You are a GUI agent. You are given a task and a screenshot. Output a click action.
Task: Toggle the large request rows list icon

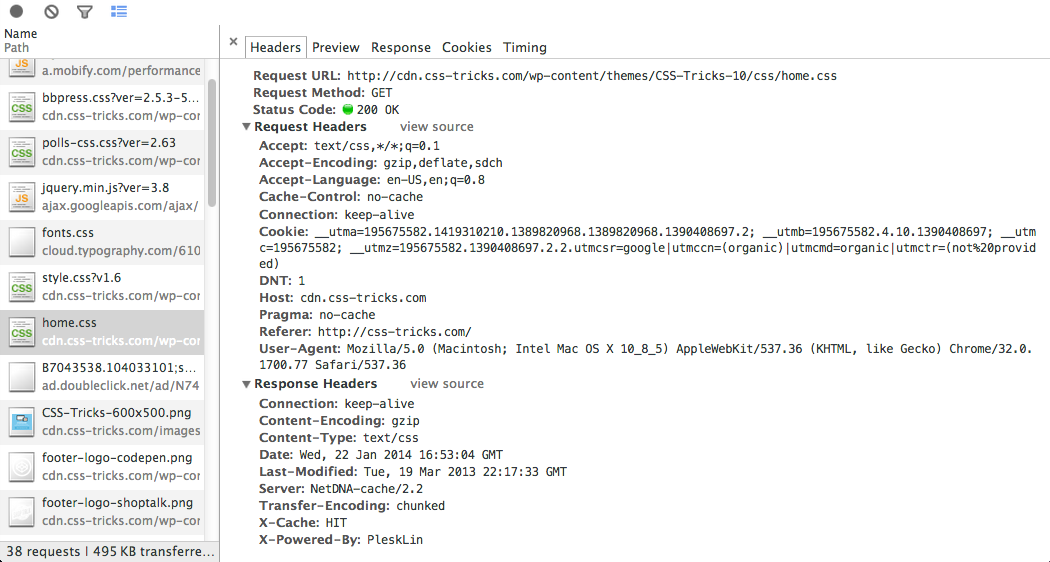(x=119, y=12)
